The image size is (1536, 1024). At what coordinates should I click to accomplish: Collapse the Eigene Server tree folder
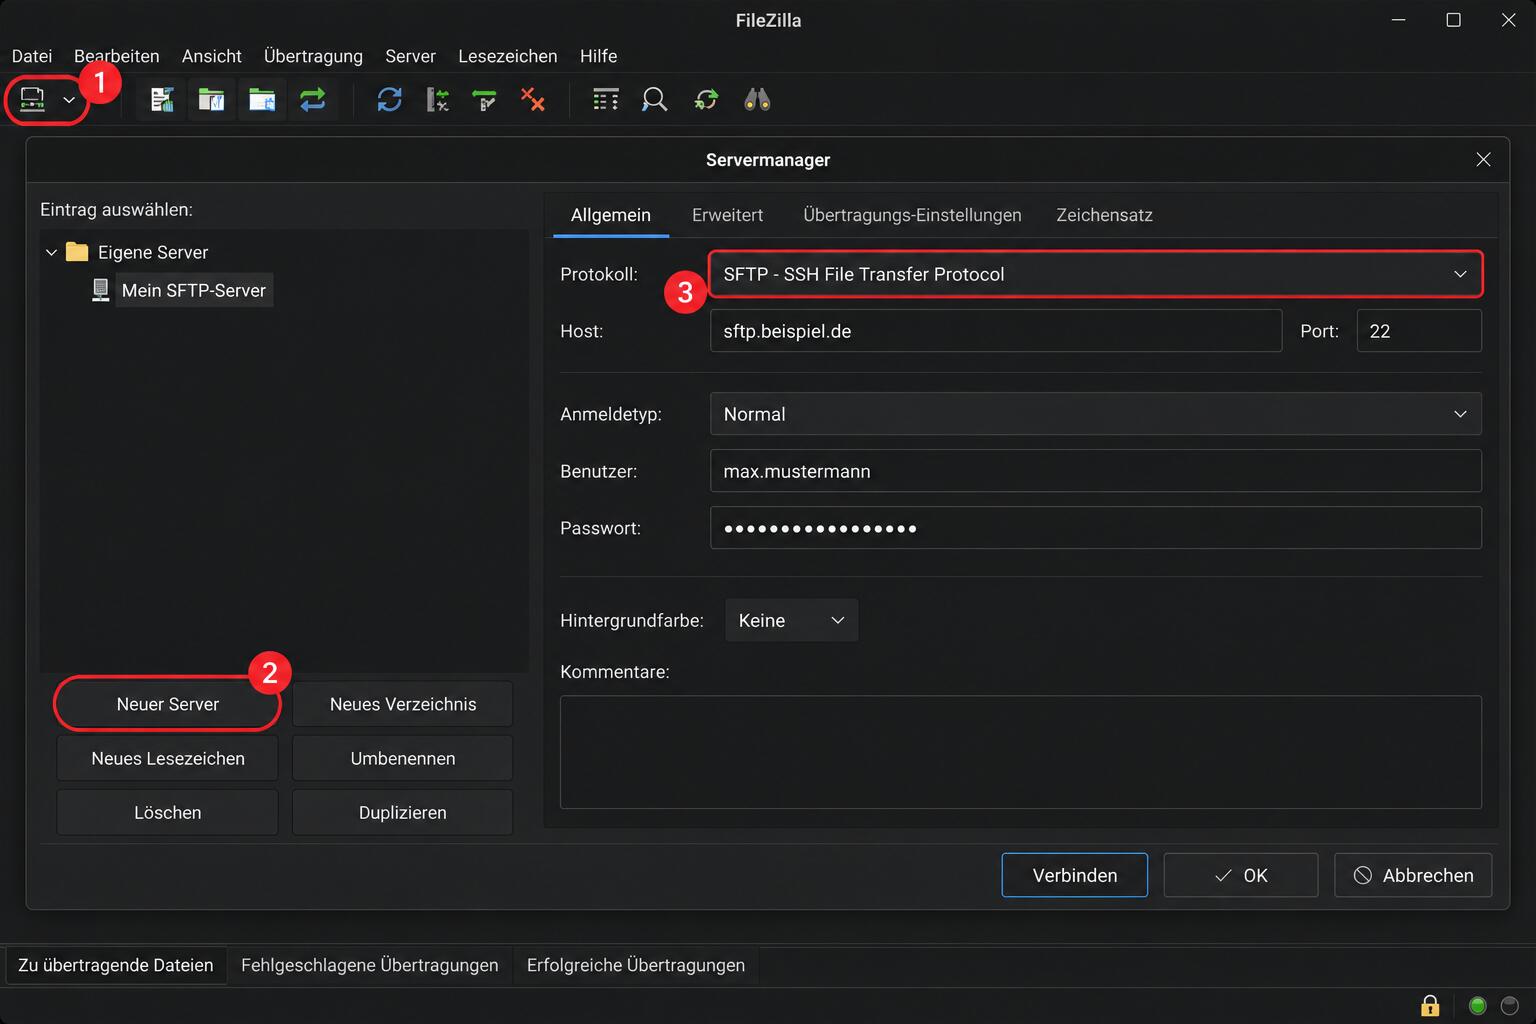coord(51,253)
